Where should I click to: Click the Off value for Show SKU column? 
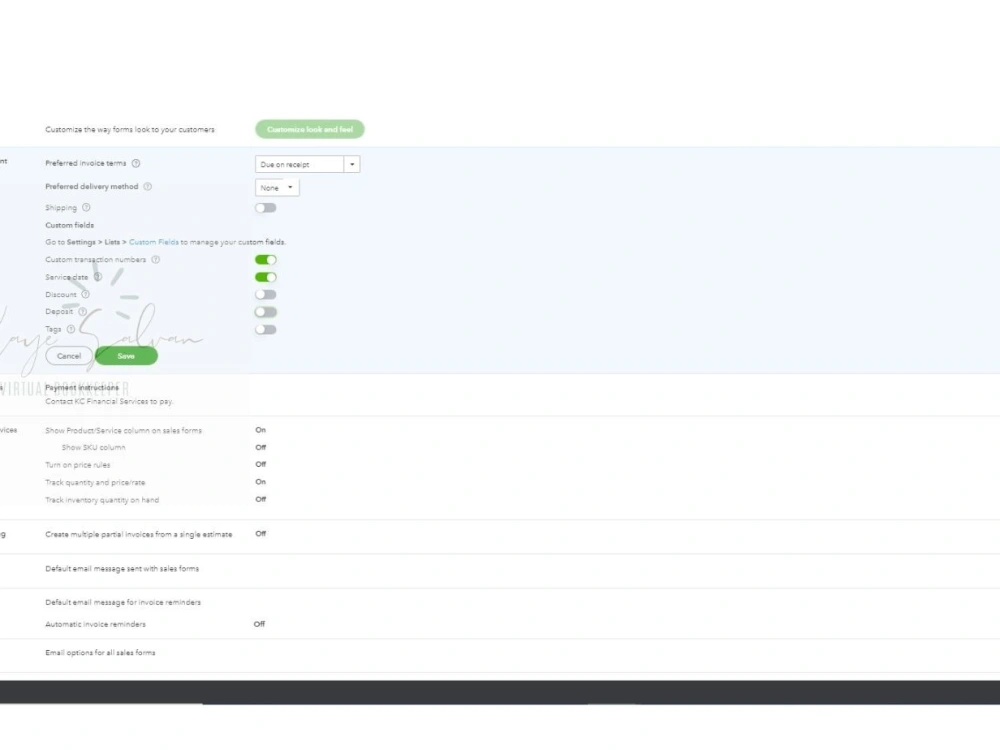pos(260,448)
